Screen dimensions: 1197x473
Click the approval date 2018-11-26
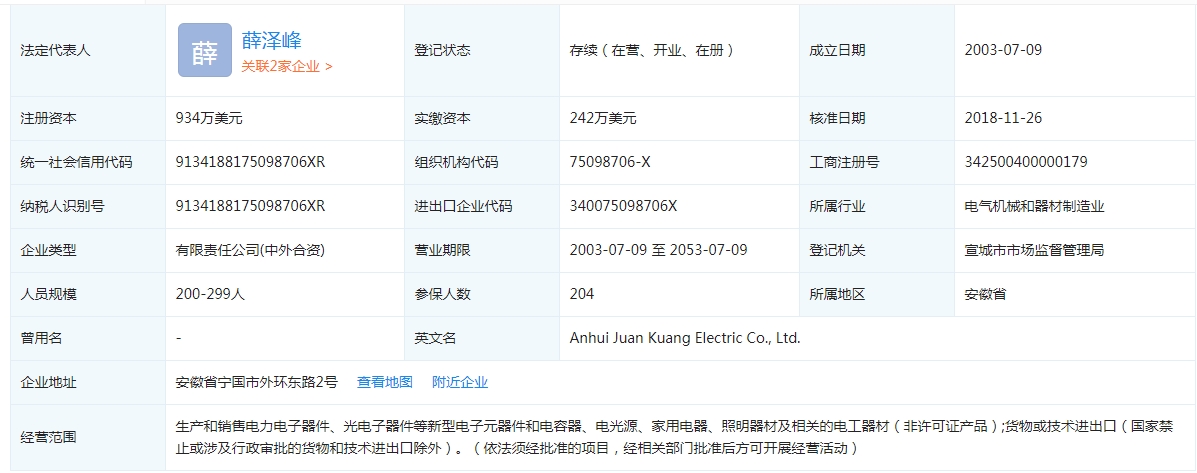click(x=1003, y=118)
